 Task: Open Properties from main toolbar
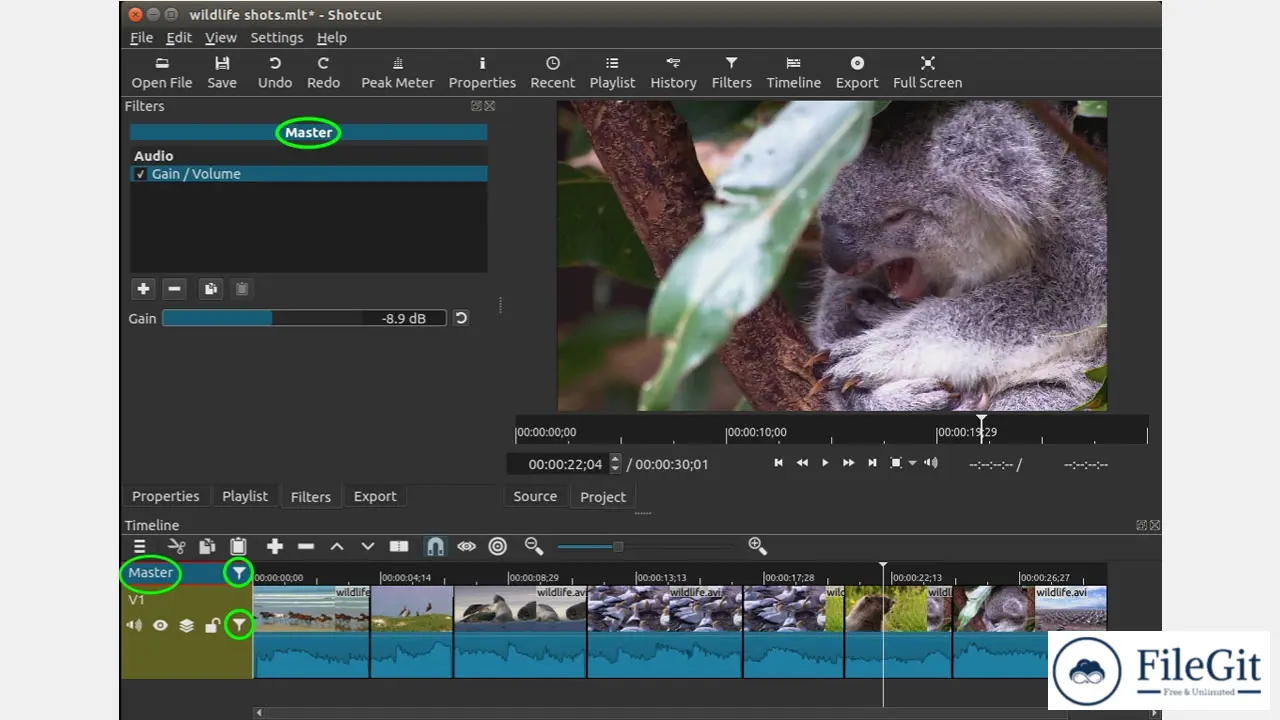(482, 73)
